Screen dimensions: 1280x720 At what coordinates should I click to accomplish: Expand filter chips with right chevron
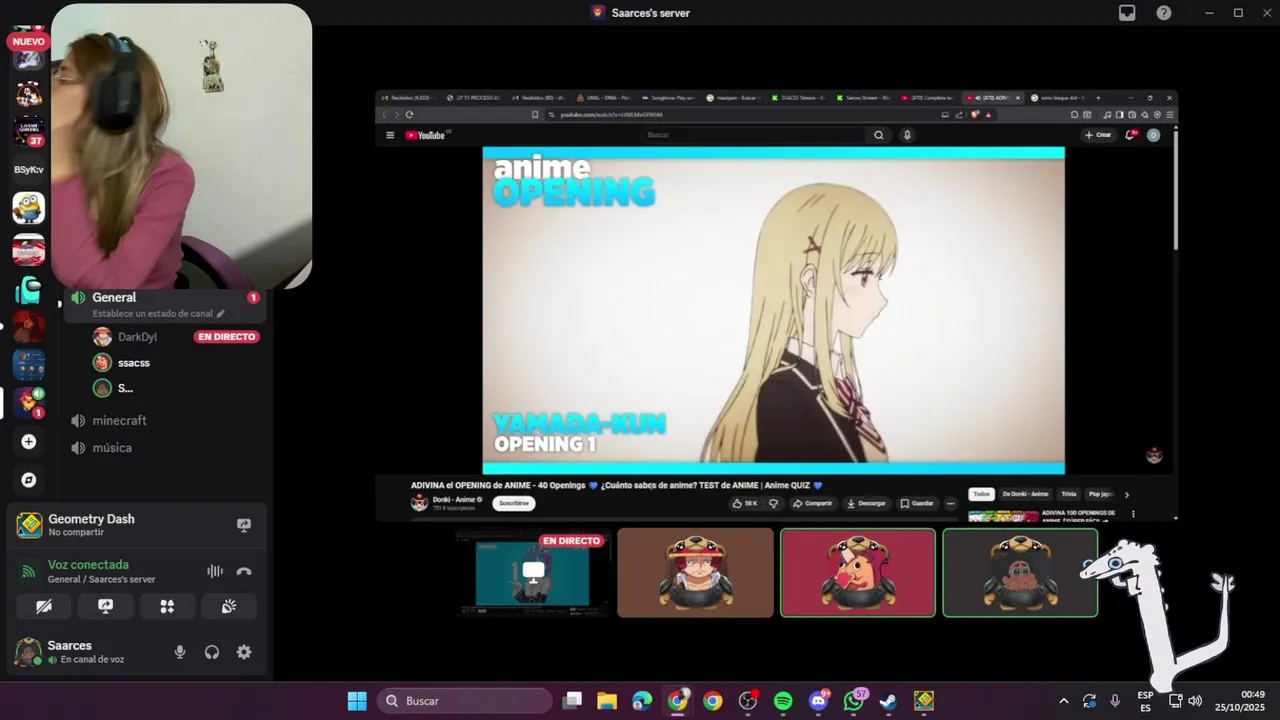[x=1126, y=494]
